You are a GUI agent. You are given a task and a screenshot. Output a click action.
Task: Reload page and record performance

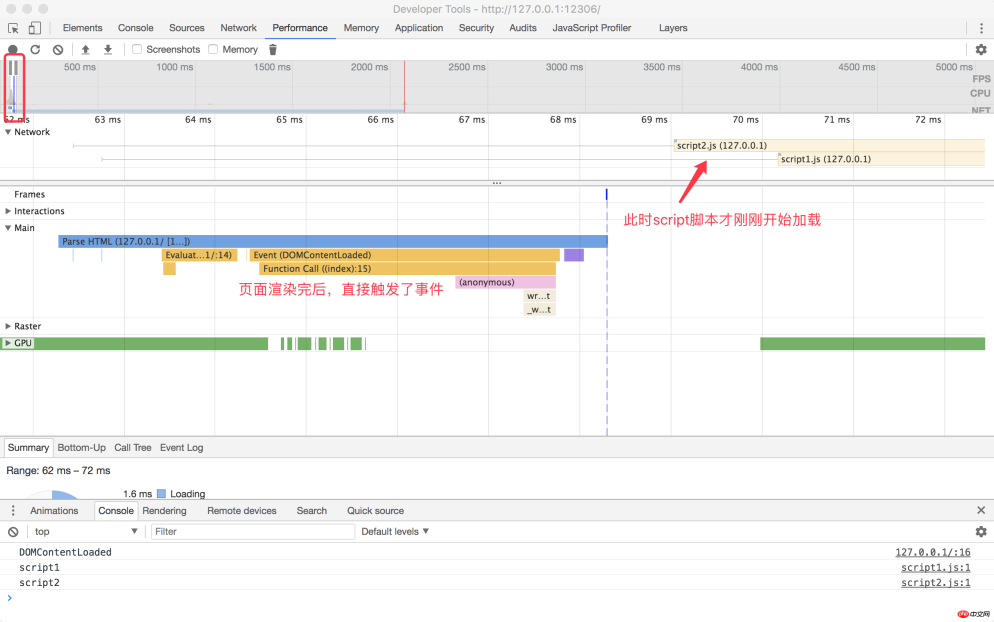coord(35,49)
